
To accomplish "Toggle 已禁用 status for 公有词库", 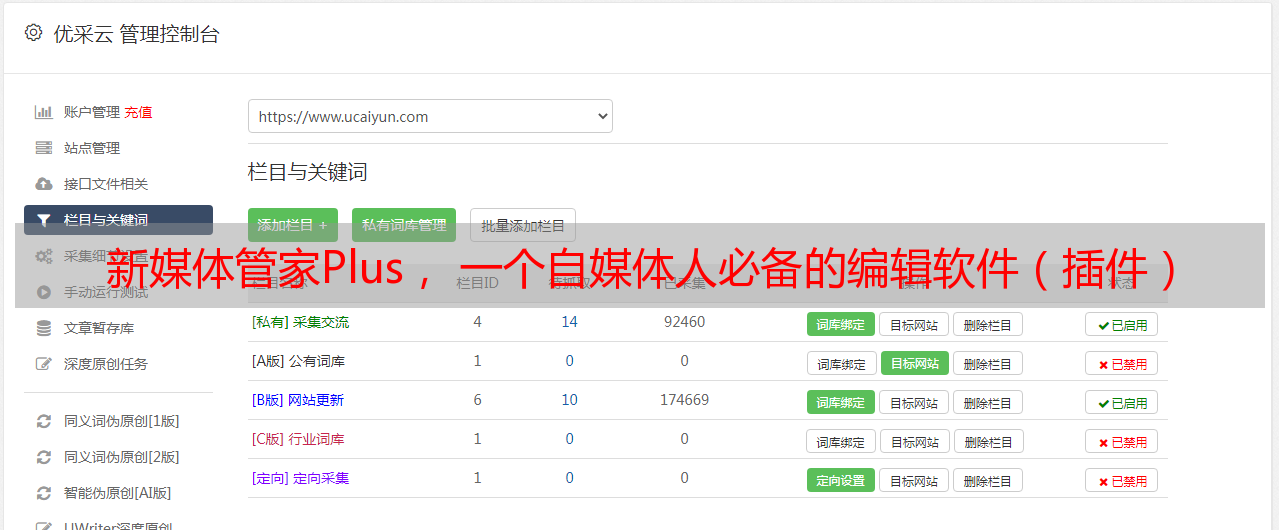I will (x=1122, y=363).
